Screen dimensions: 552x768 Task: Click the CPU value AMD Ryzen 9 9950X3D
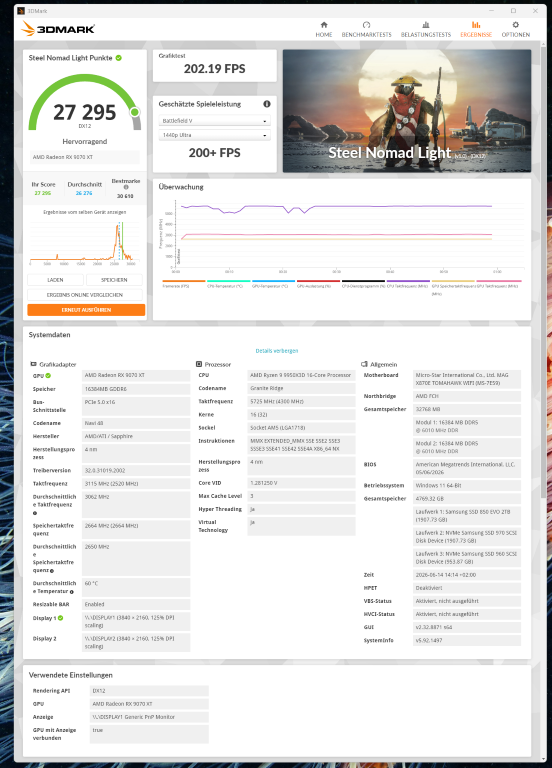click(x=301, y=375)
